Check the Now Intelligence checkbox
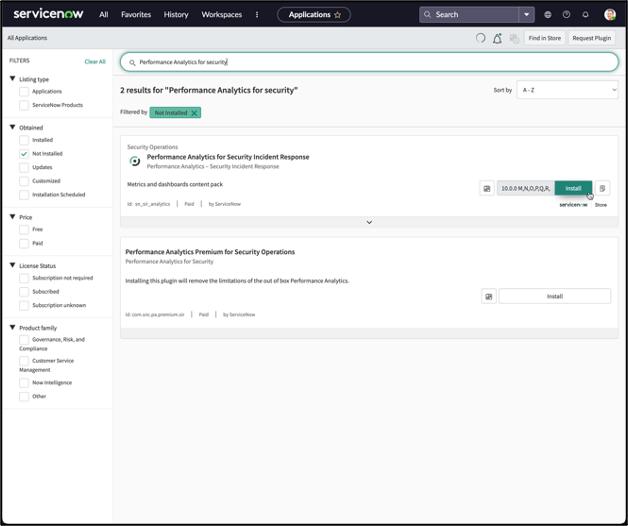 pos(24,383)
